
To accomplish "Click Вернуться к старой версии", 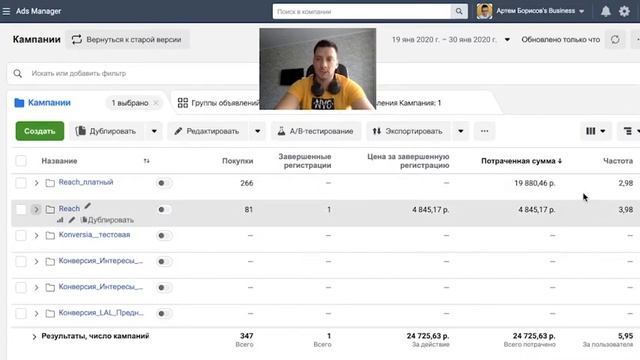I will pos(127,40).
